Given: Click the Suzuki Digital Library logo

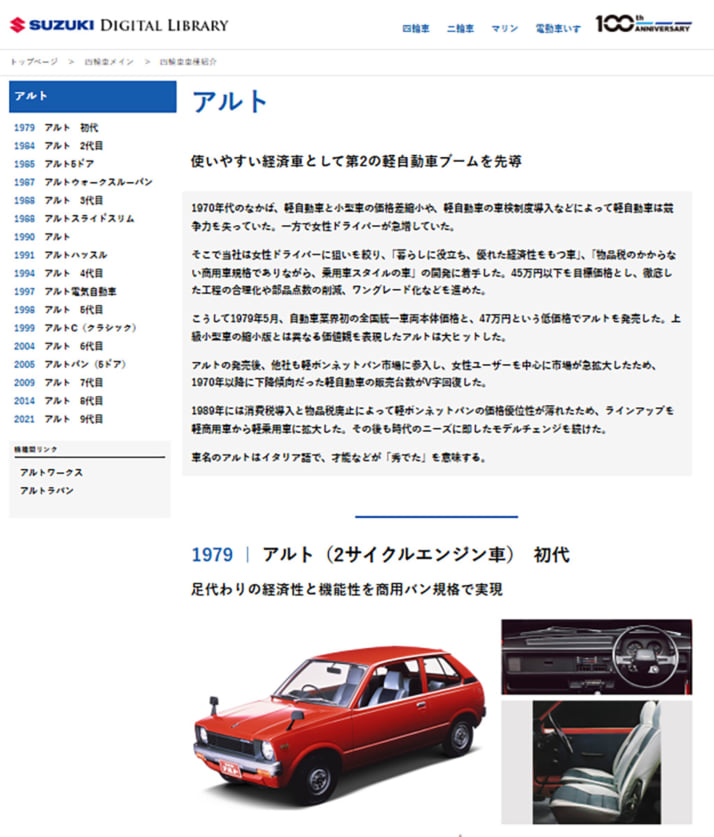Looking at the screenshot, I should click(x=119, y=25).
